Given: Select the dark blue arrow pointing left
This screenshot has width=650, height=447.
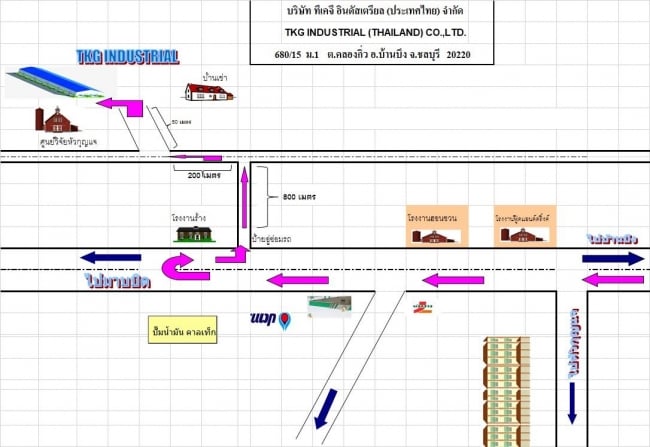Looking at the screenshot, I should pyautogui.click(x=110, y=257).
